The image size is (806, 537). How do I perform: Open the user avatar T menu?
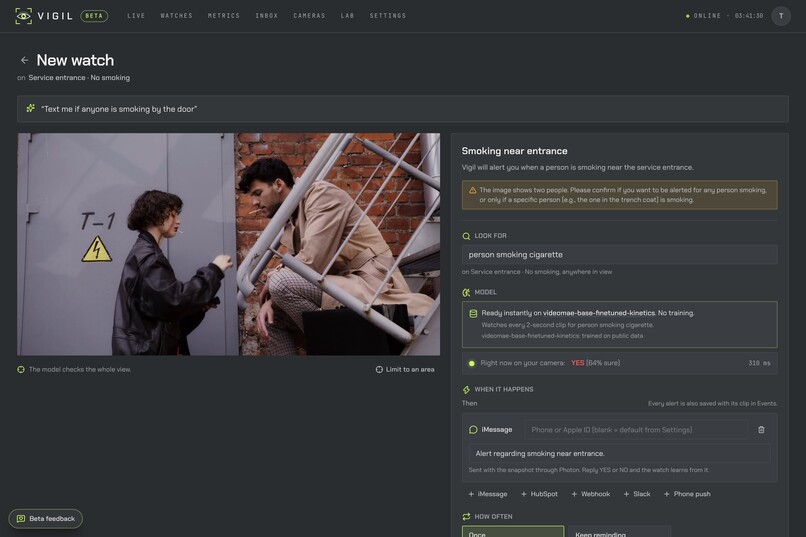coord(781,16)
